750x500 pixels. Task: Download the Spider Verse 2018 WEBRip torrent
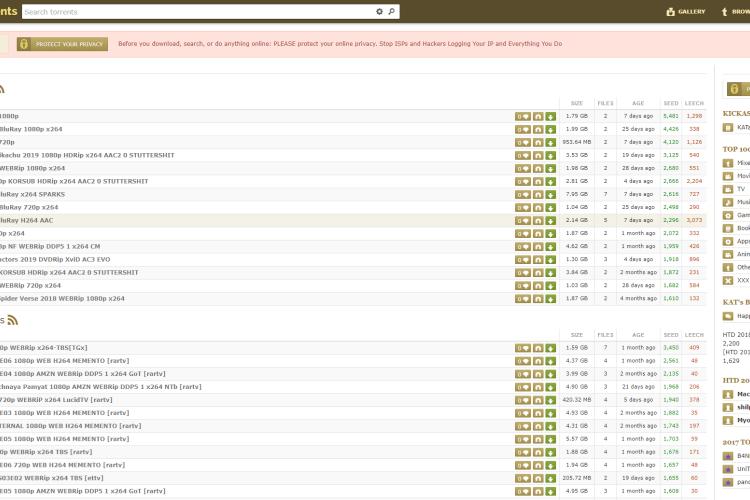pos(551,299)
